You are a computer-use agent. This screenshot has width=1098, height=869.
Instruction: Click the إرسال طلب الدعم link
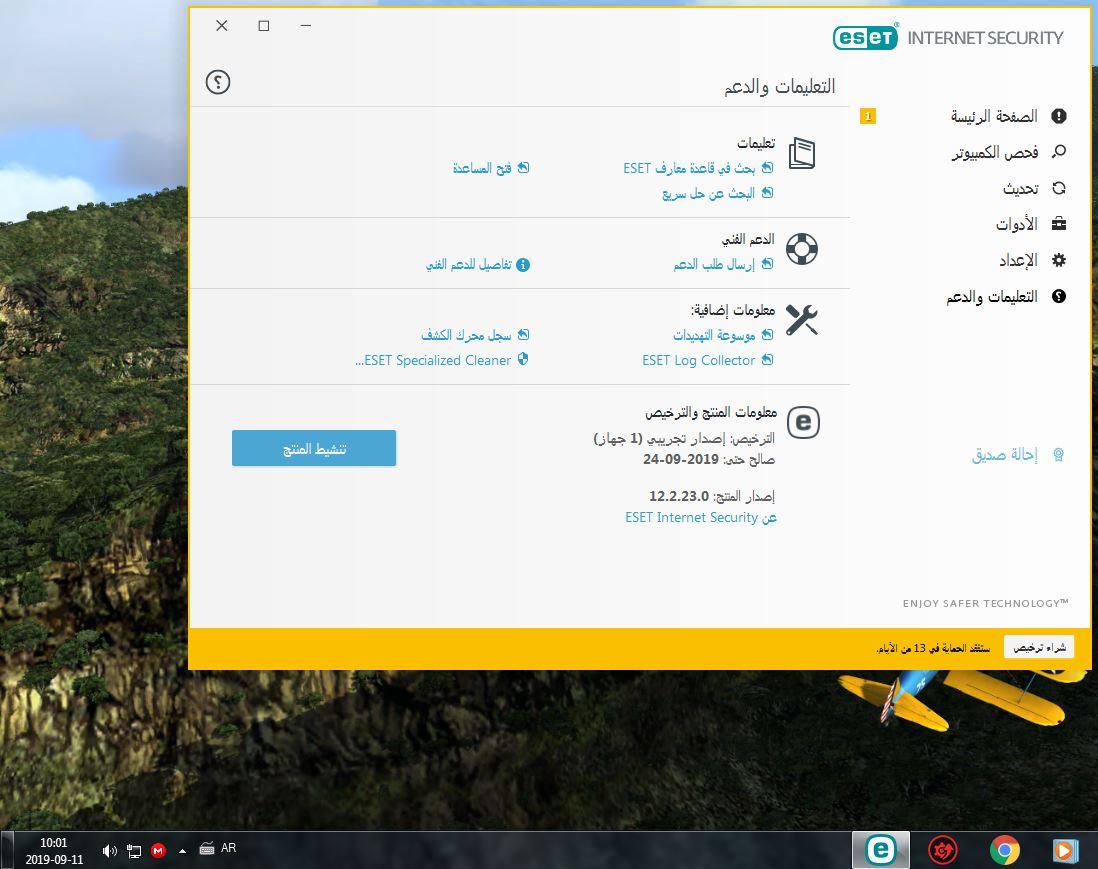click(x=714, y=264)
